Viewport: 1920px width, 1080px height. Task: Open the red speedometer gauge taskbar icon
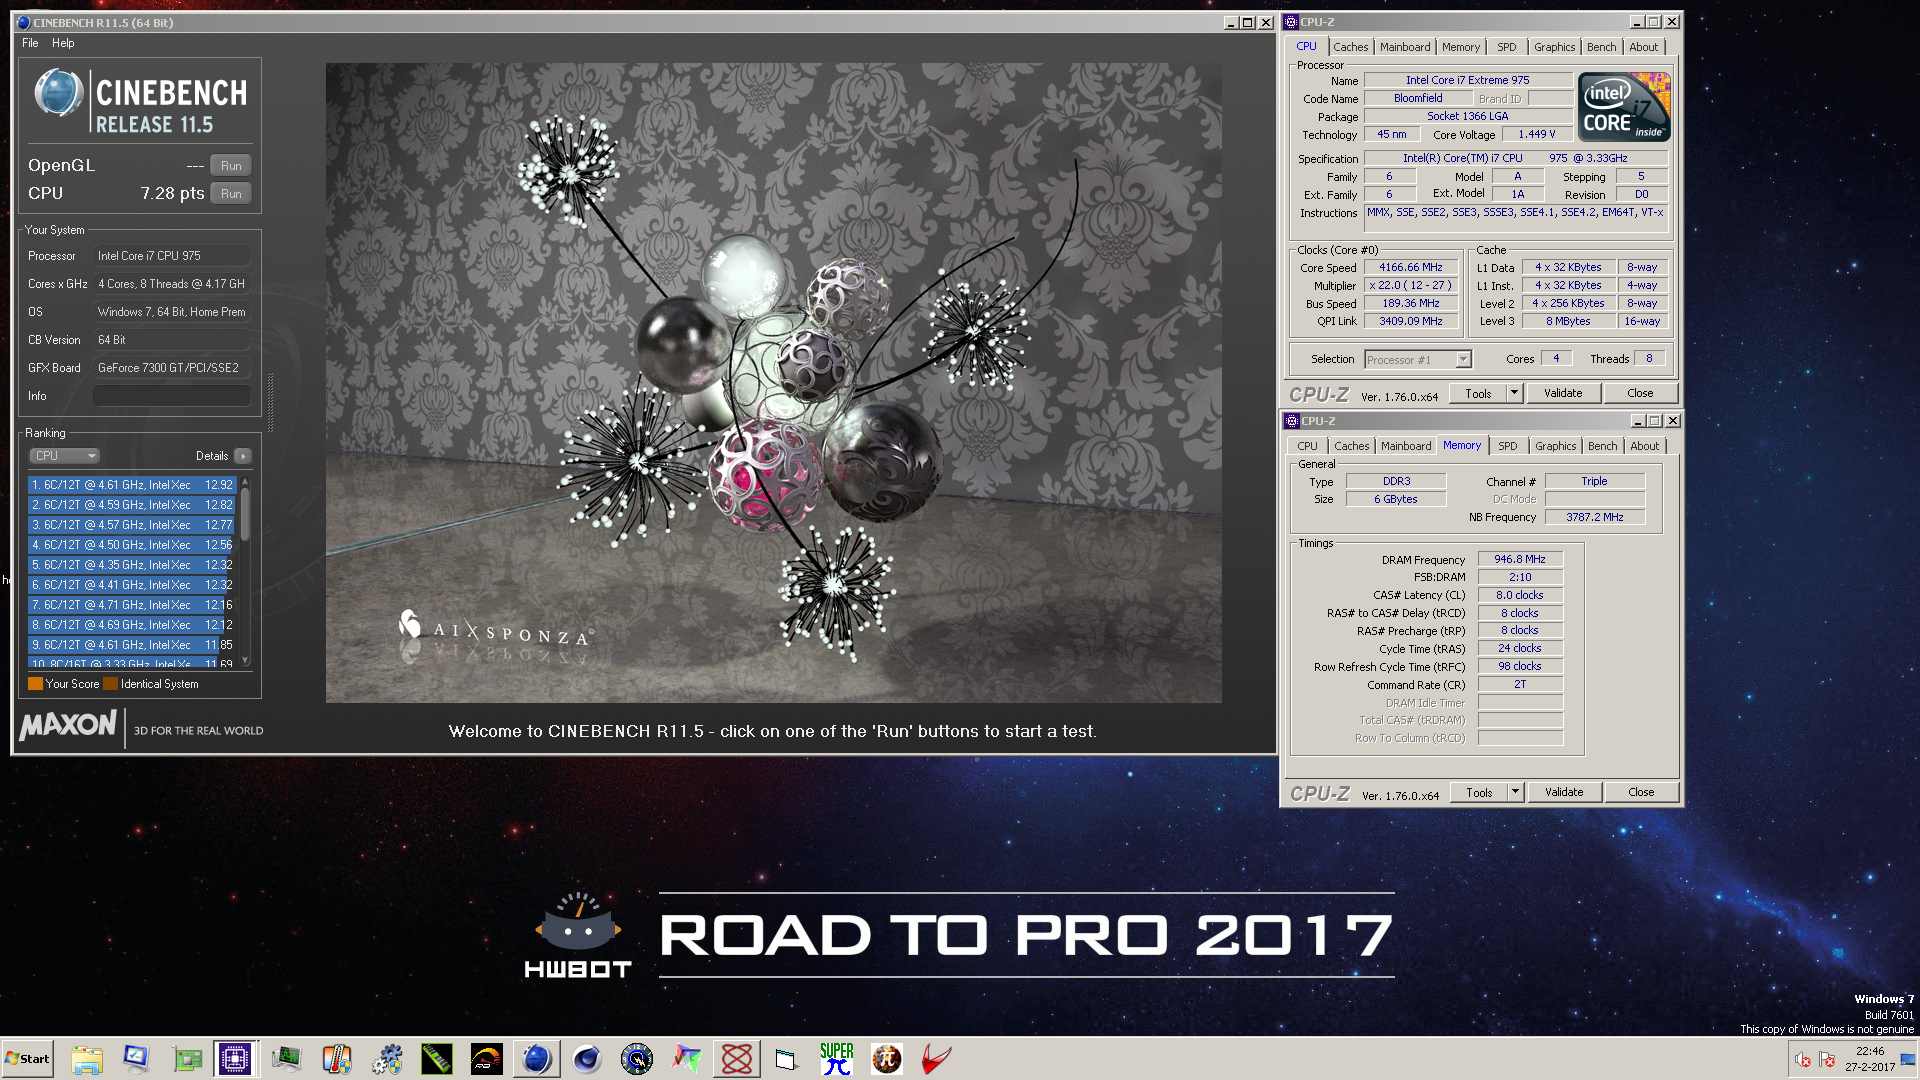[487, 1059]
